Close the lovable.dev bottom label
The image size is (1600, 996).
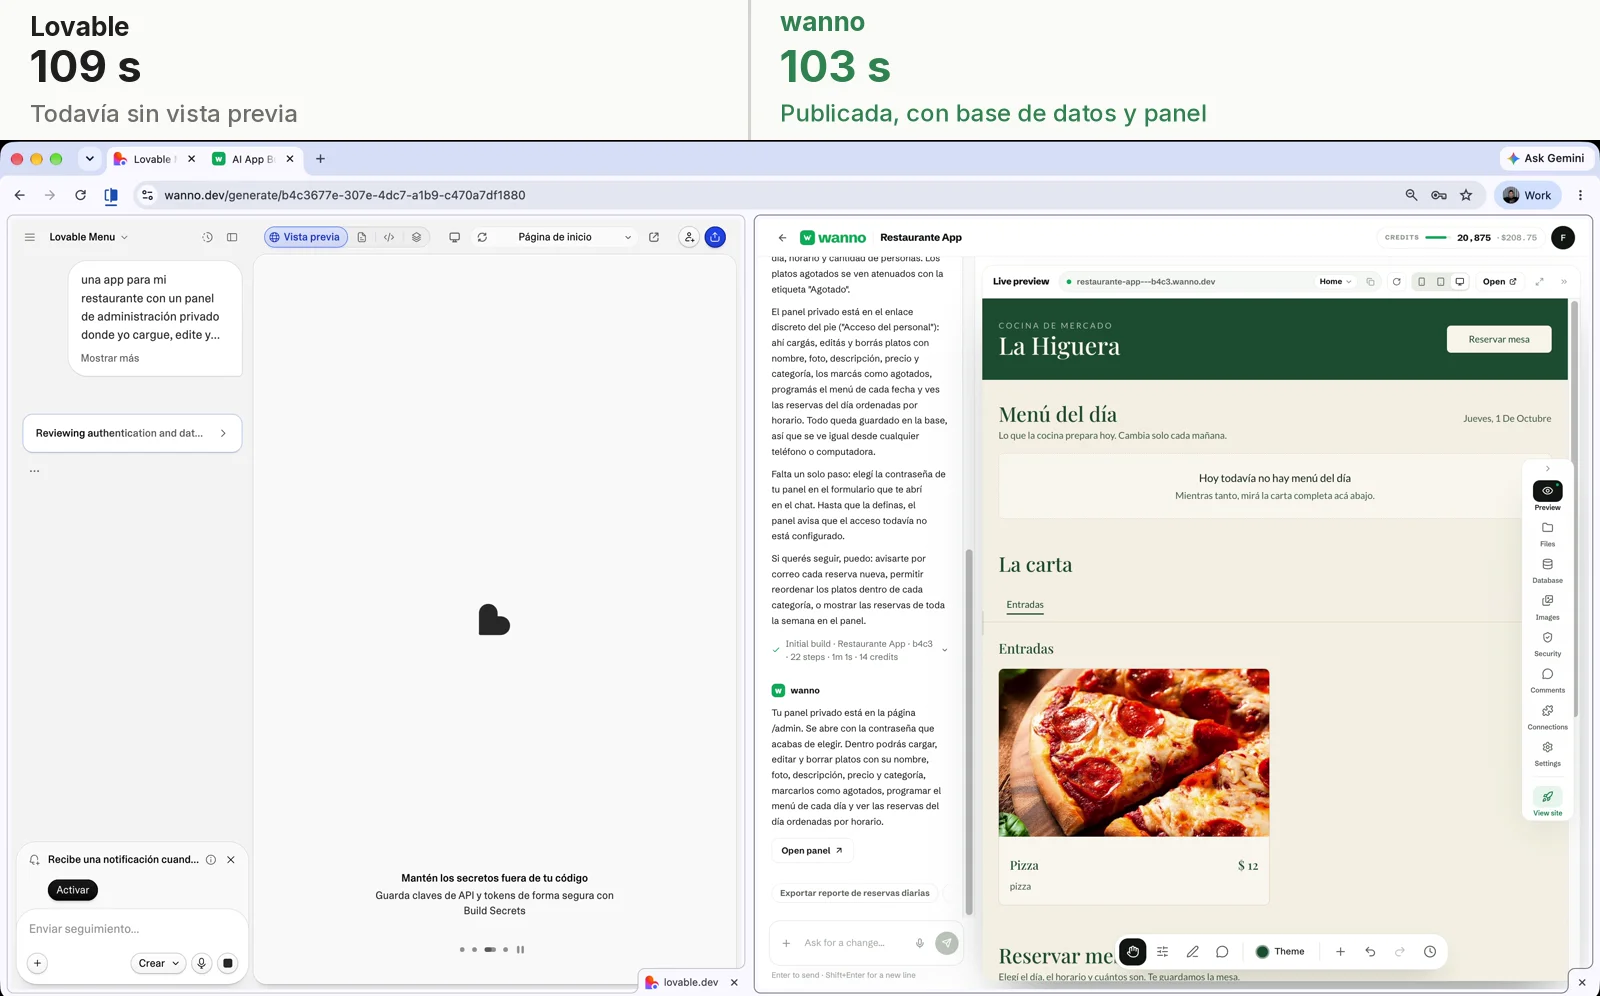[x=734, y=982]
